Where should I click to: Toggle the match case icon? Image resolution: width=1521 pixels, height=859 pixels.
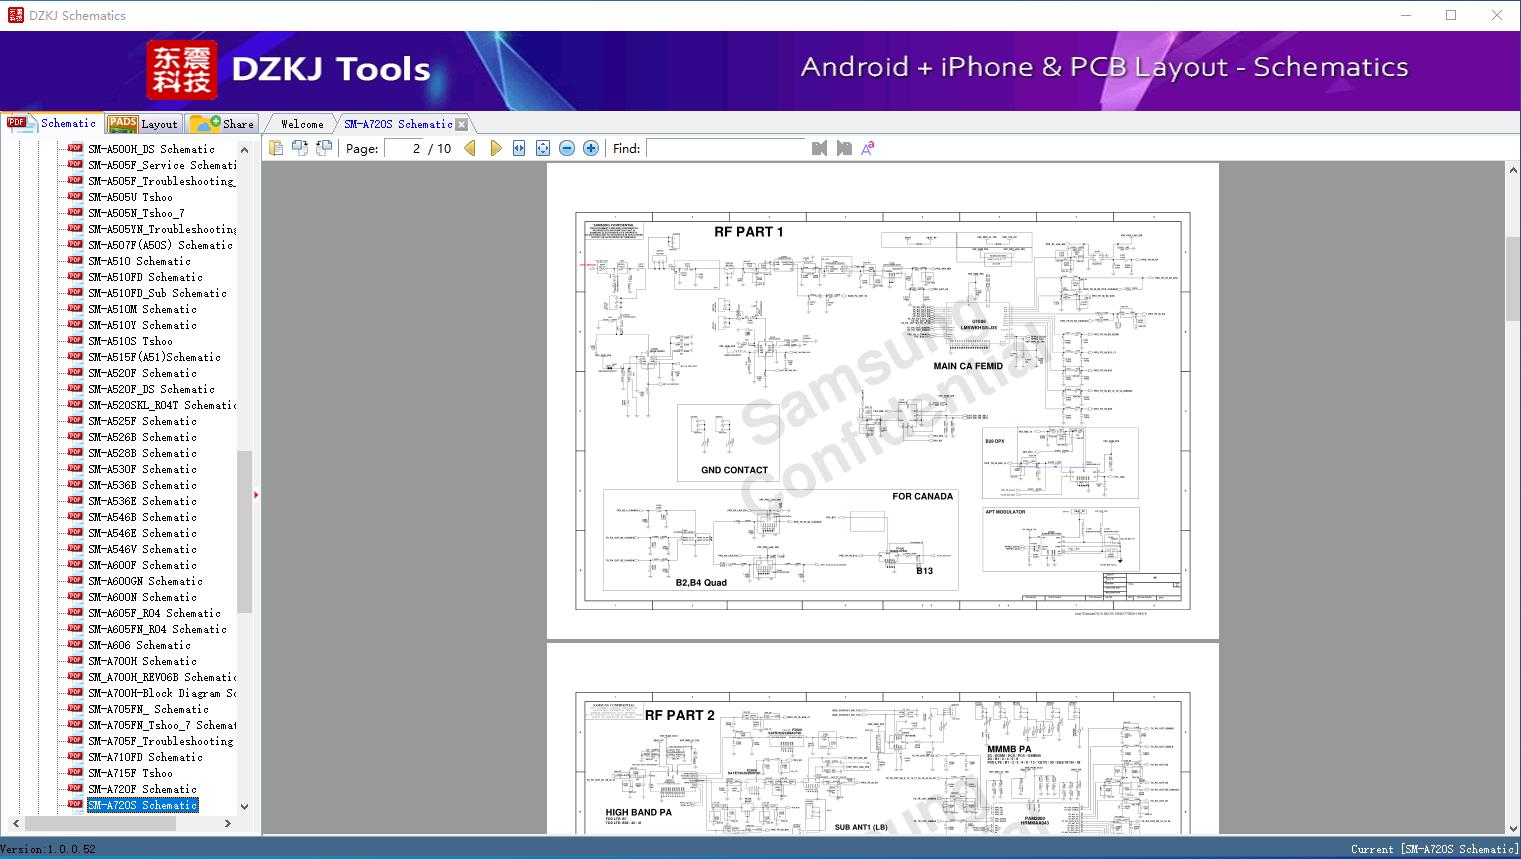(x=868, y=148)
